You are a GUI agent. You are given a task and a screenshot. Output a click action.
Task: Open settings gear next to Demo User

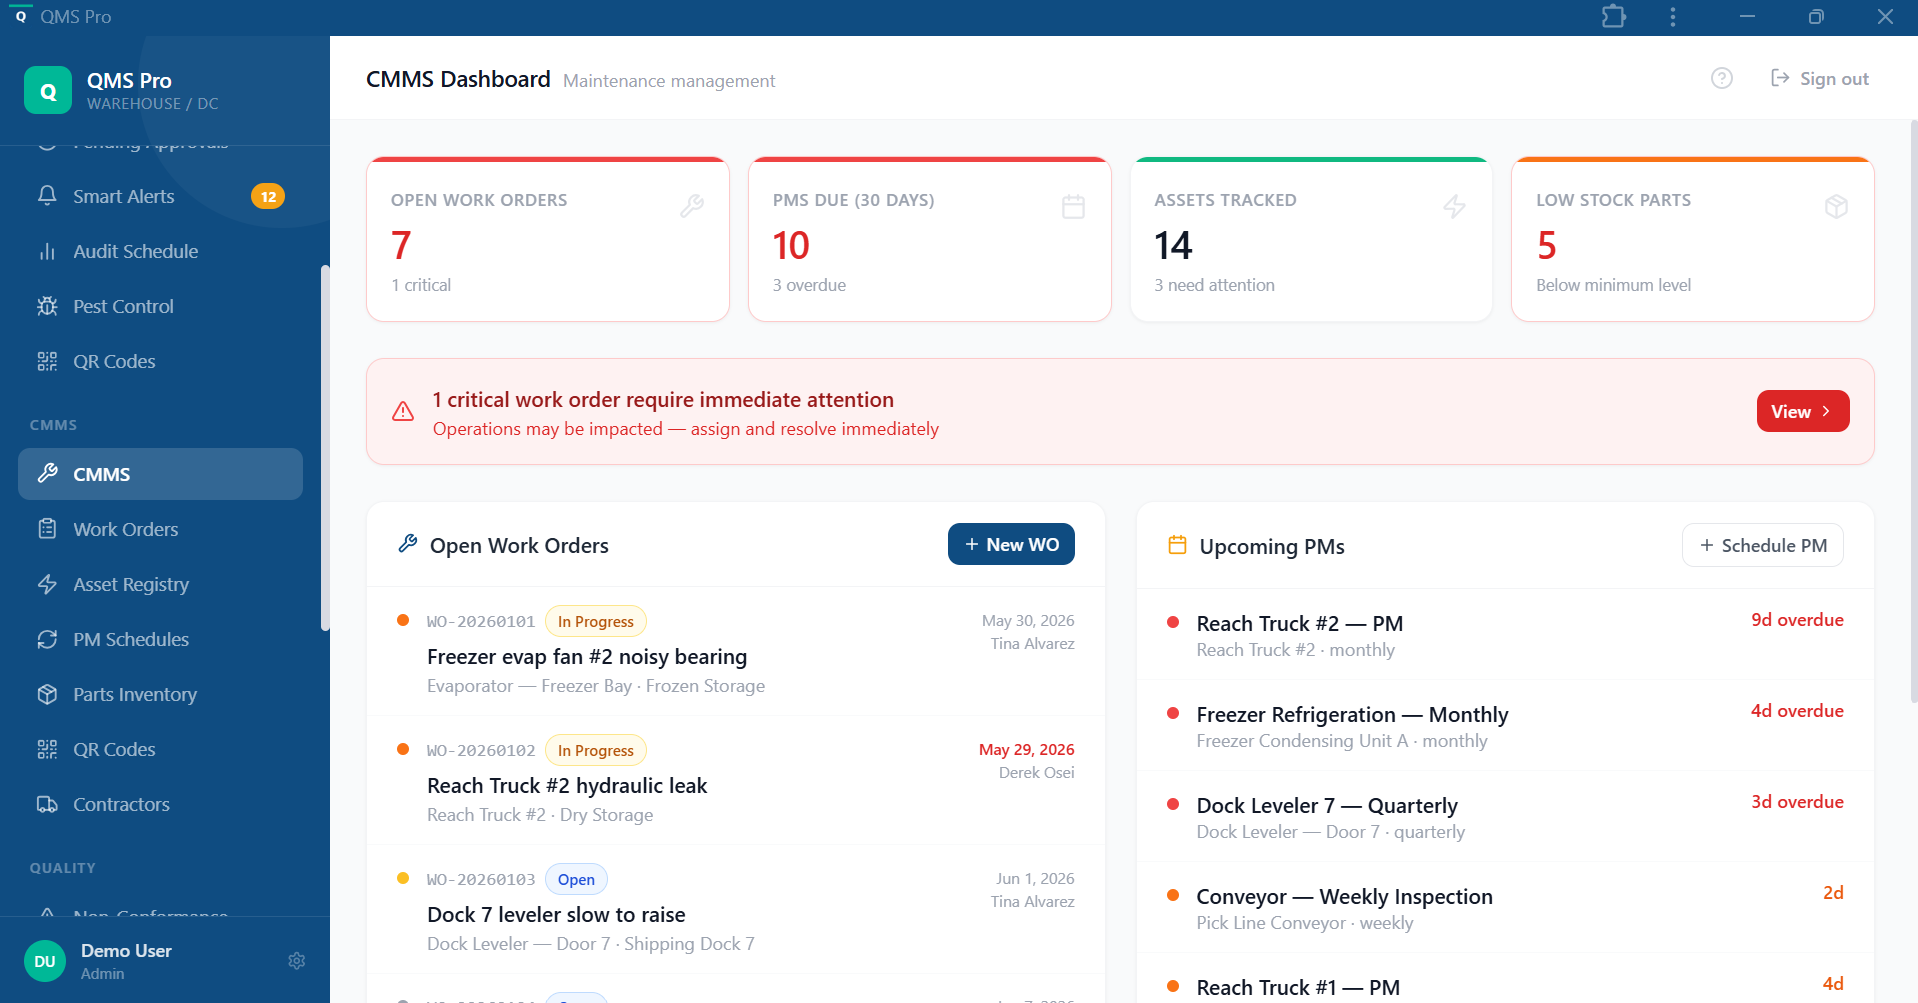[297, 961]
